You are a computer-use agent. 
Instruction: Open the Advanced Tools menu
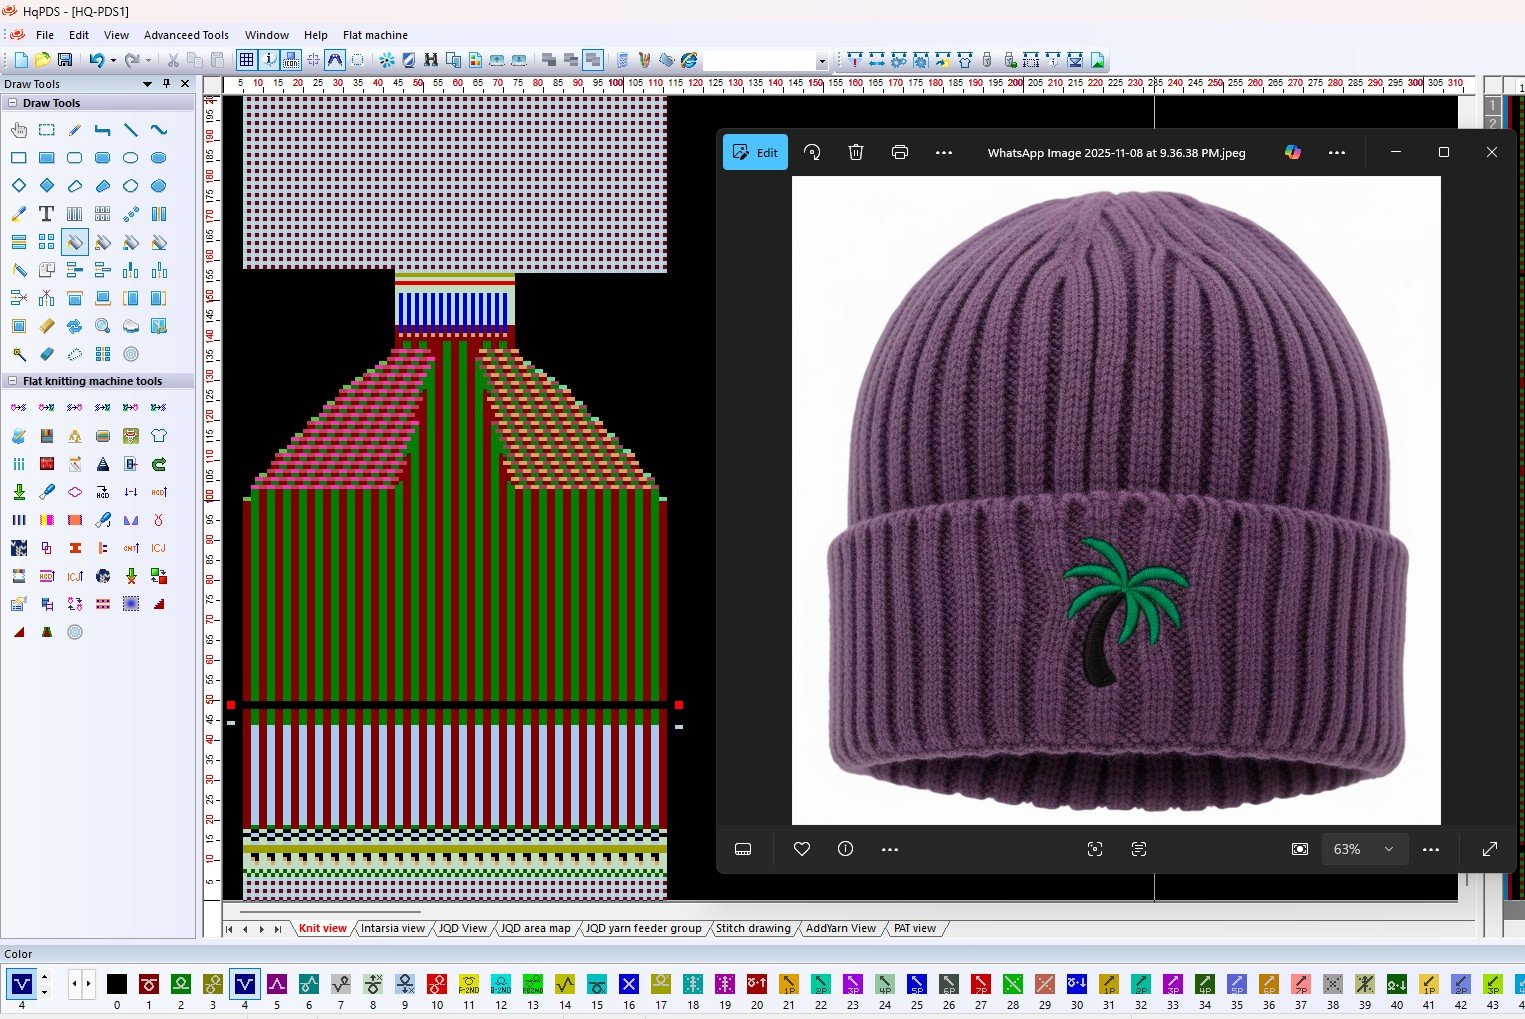(x=186, y=35)
